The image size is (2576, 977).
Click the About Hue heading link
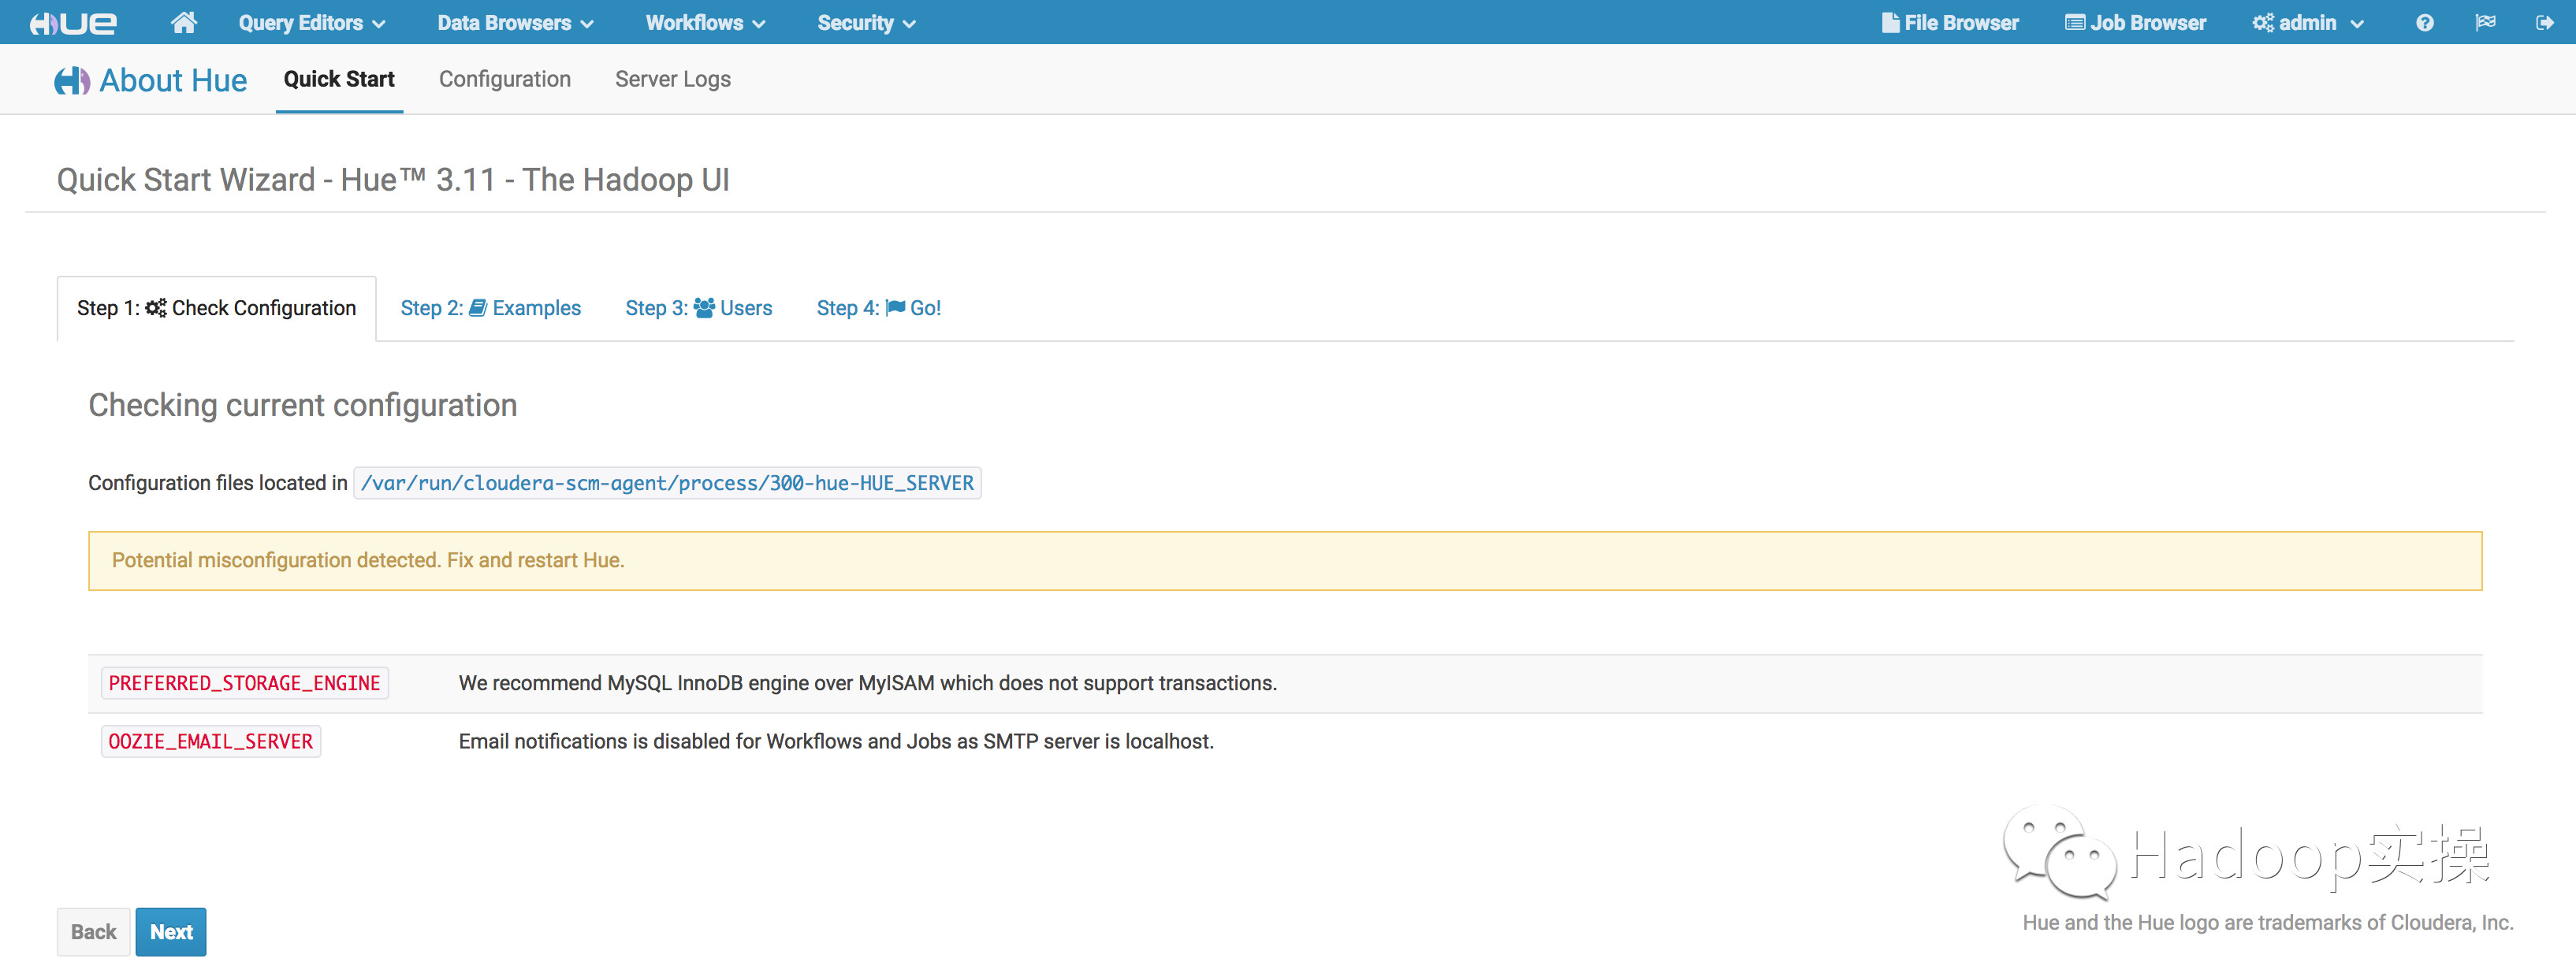point(151,80)
